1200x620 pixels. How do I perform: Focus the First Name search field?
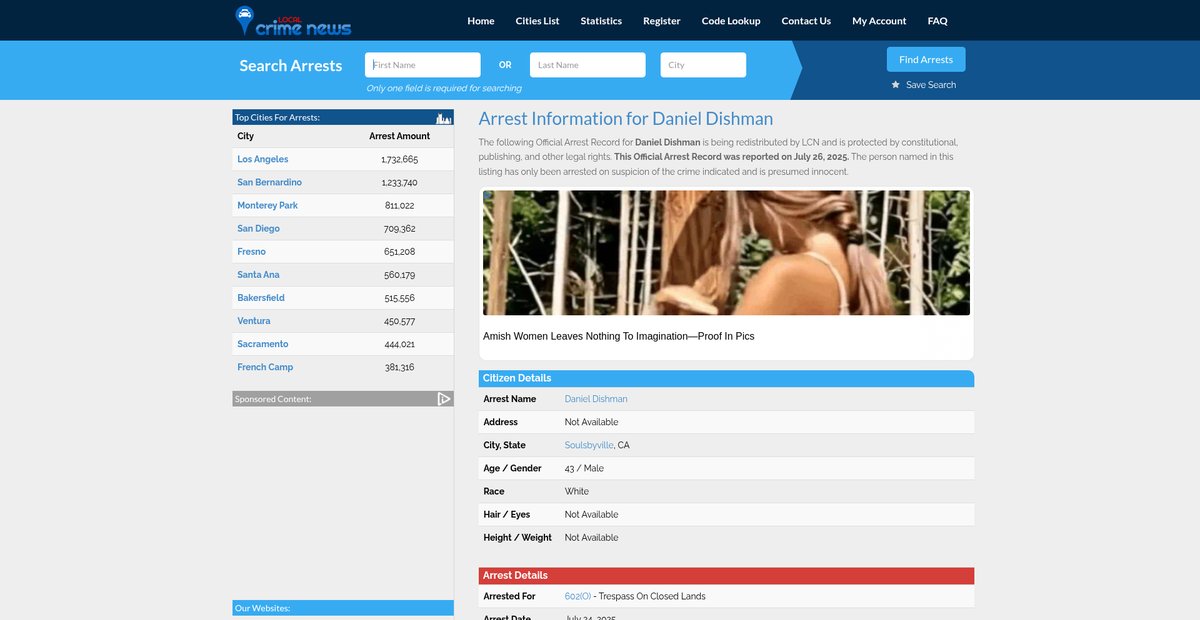tap(423, 65)
